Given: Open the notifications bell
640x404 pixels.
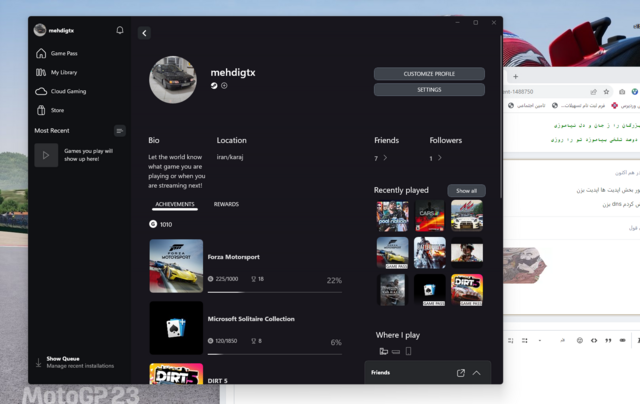Looking at the screenshot, I should pos(120,30).
